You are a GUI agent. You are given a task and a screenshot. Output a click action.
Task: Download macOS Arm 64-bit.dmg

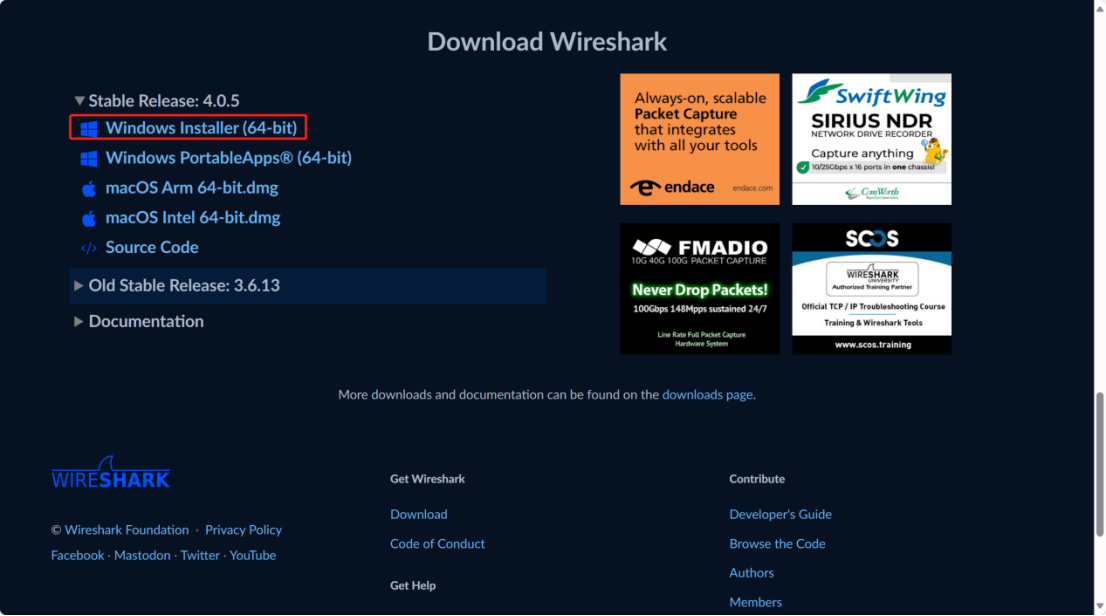click(192, 188)
